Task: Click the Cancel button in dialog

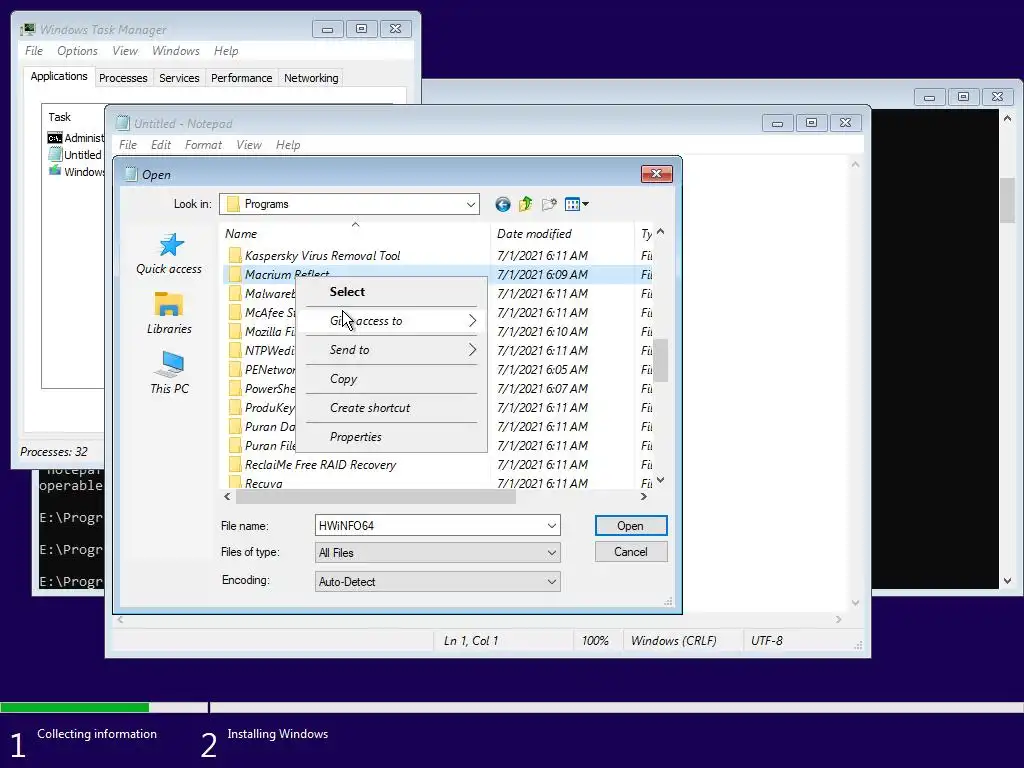Action: tap(631, 552)
